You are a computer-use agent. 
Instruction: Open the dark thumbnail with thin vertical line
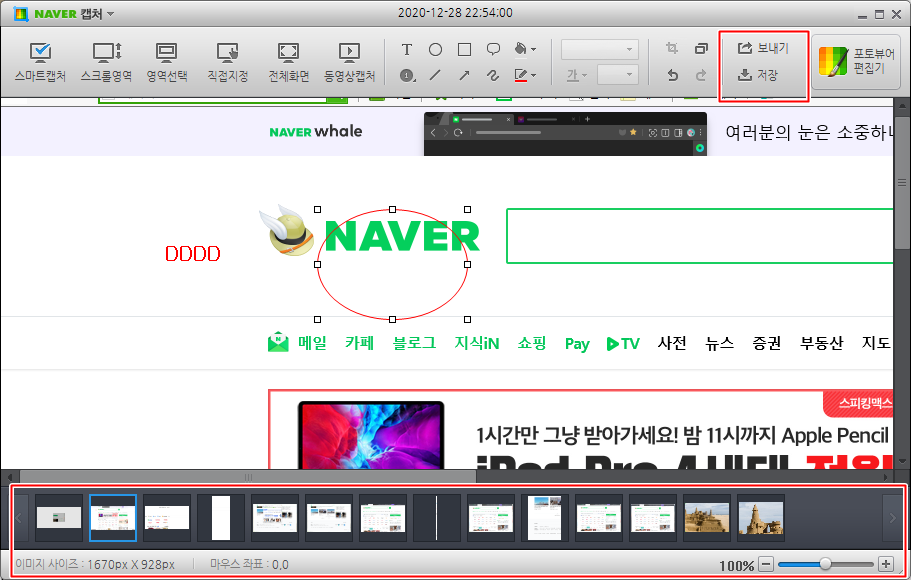pyautogui.click(x=436, y=518)
